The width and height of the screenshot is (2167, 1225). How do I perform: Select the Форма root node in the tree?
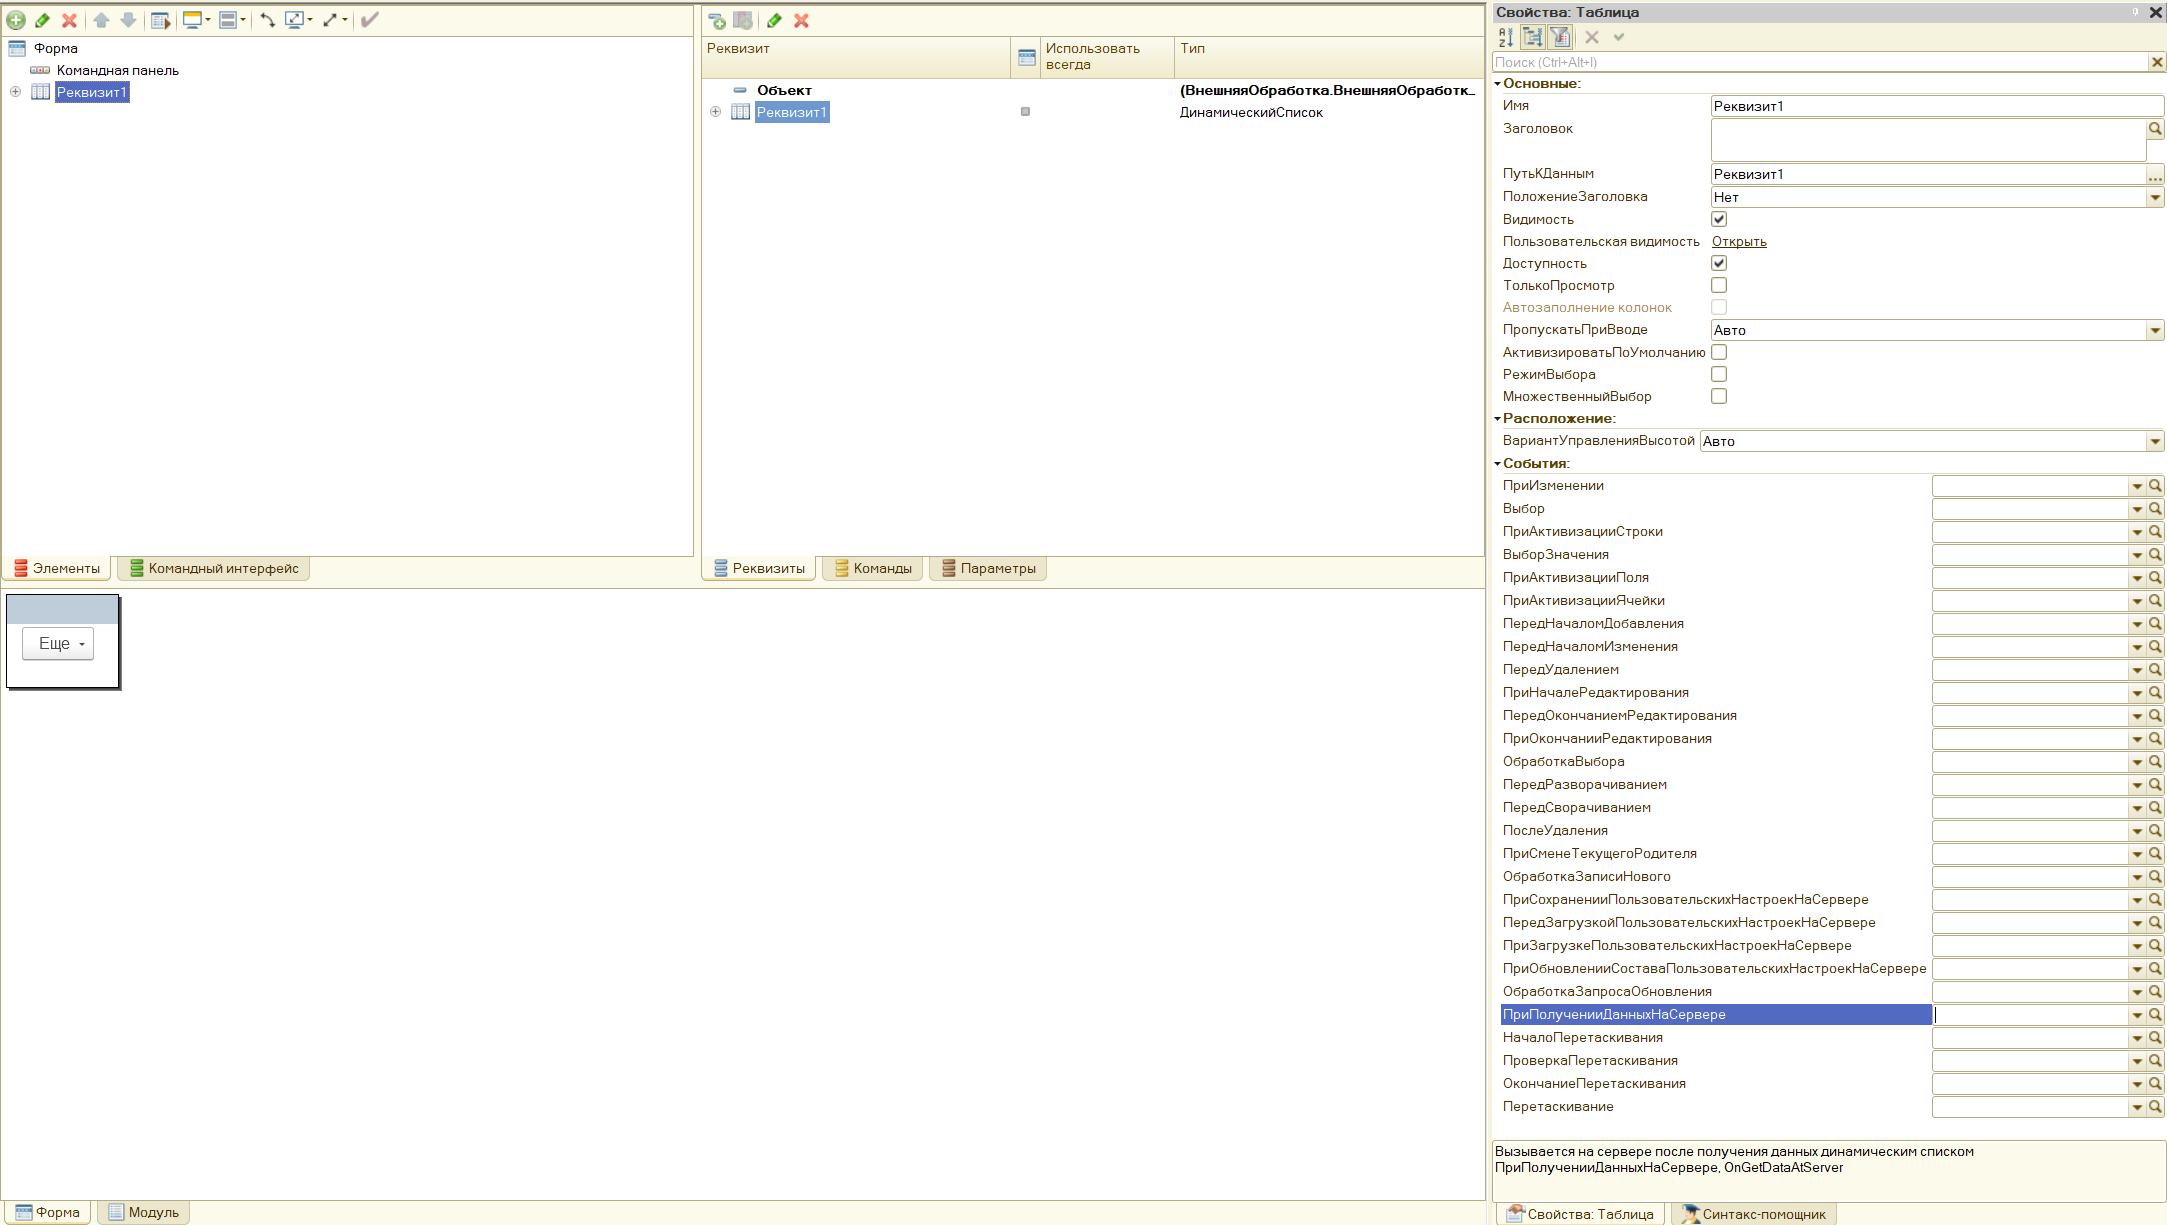point(55,48)
